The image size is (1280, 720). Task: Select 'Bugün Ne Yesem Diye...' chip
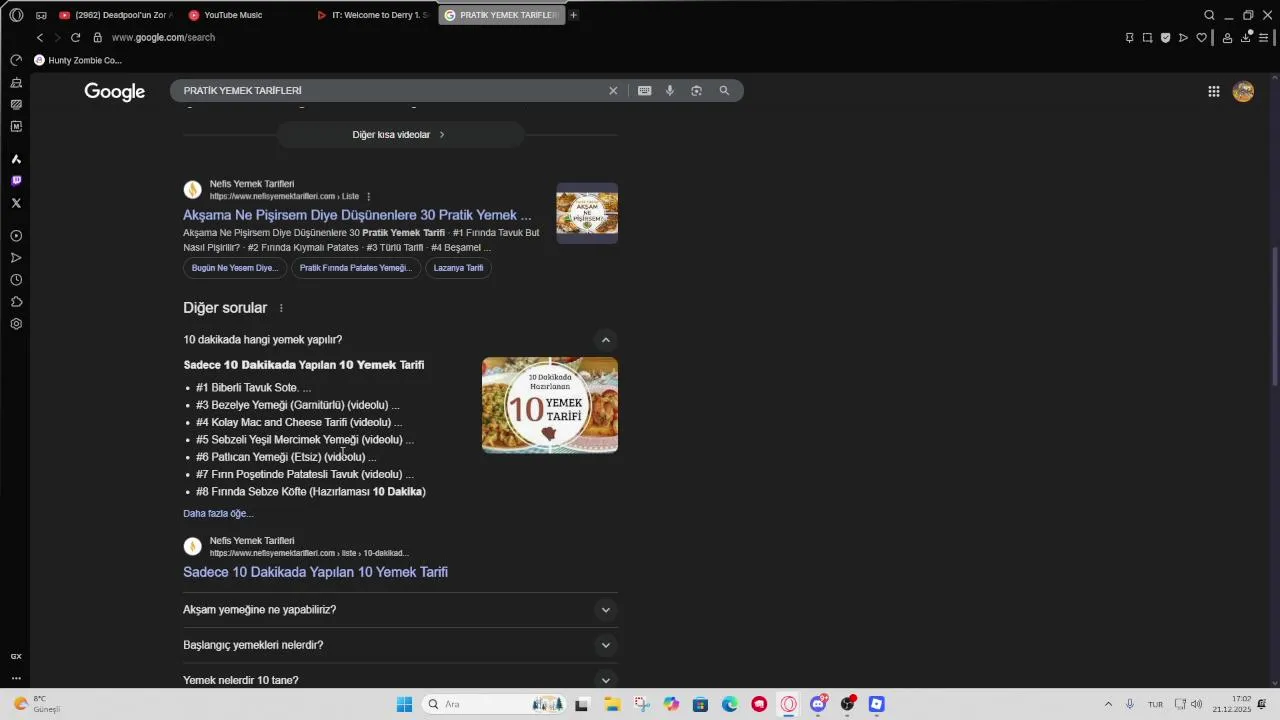point(235,268)
